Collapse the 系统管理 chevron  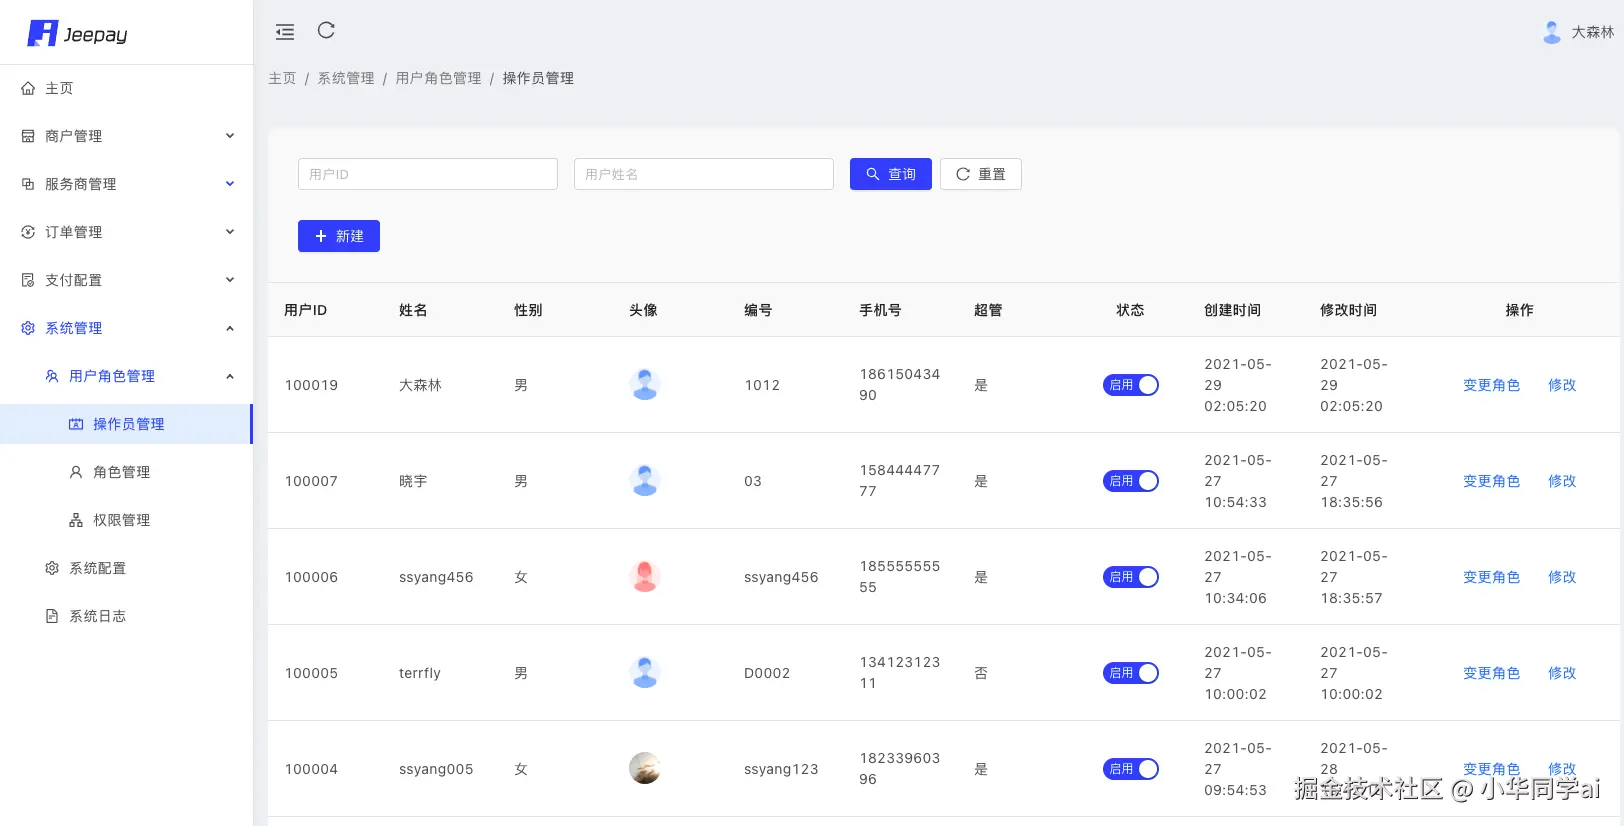click(230, 328)
